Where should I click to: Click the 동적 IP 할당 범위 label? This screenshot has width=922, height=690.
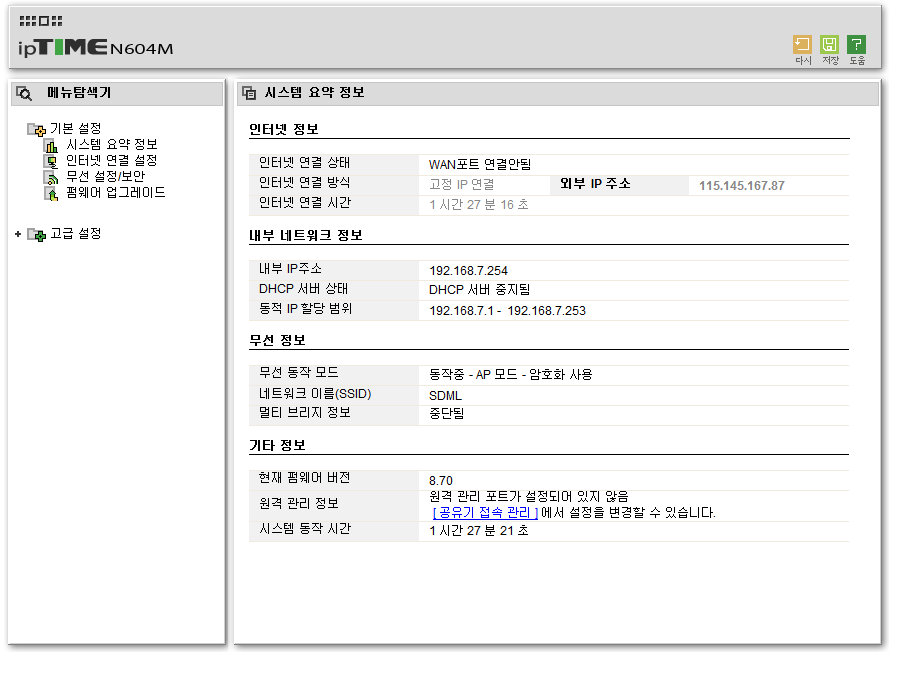305,308
